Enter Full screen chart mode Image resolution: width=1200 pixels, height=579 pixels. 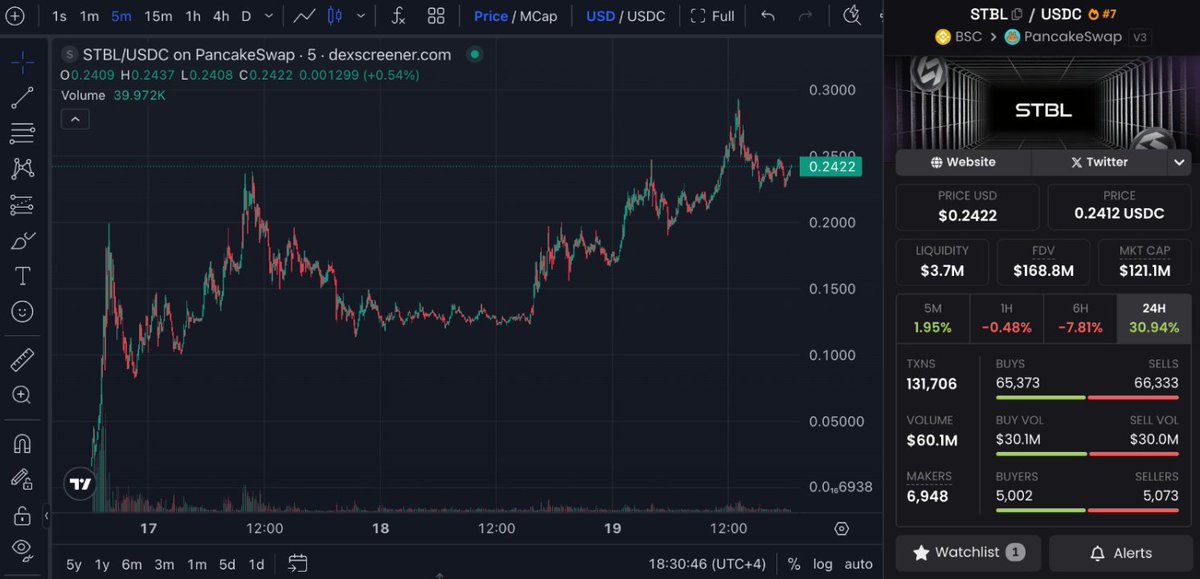(x=713, y=16)
